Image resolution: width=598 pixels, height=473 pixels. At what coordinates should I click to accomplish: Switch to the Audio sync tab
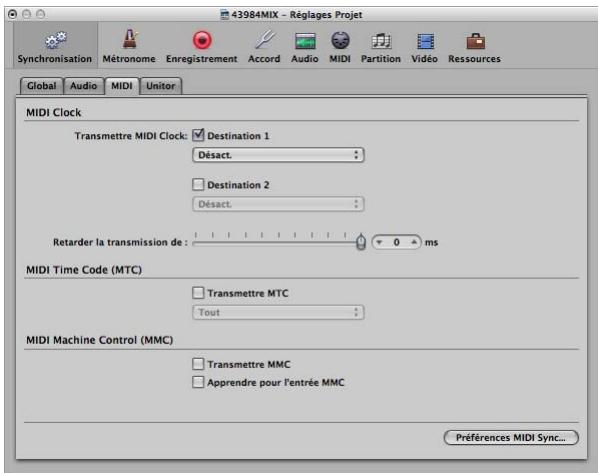pyautogui.click(x=84, y=85)
